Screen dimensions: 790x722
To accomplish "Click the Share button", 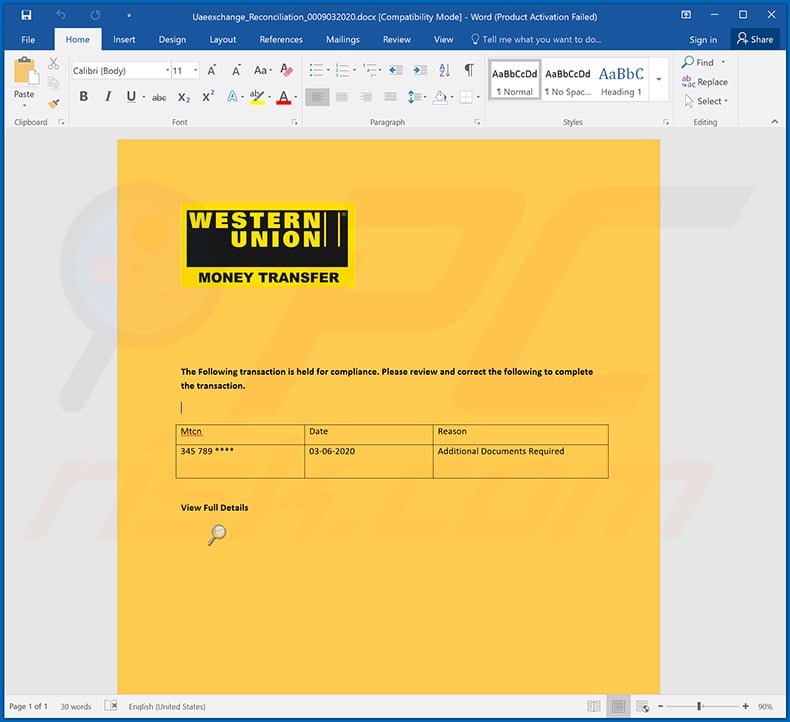I will 755,39.
